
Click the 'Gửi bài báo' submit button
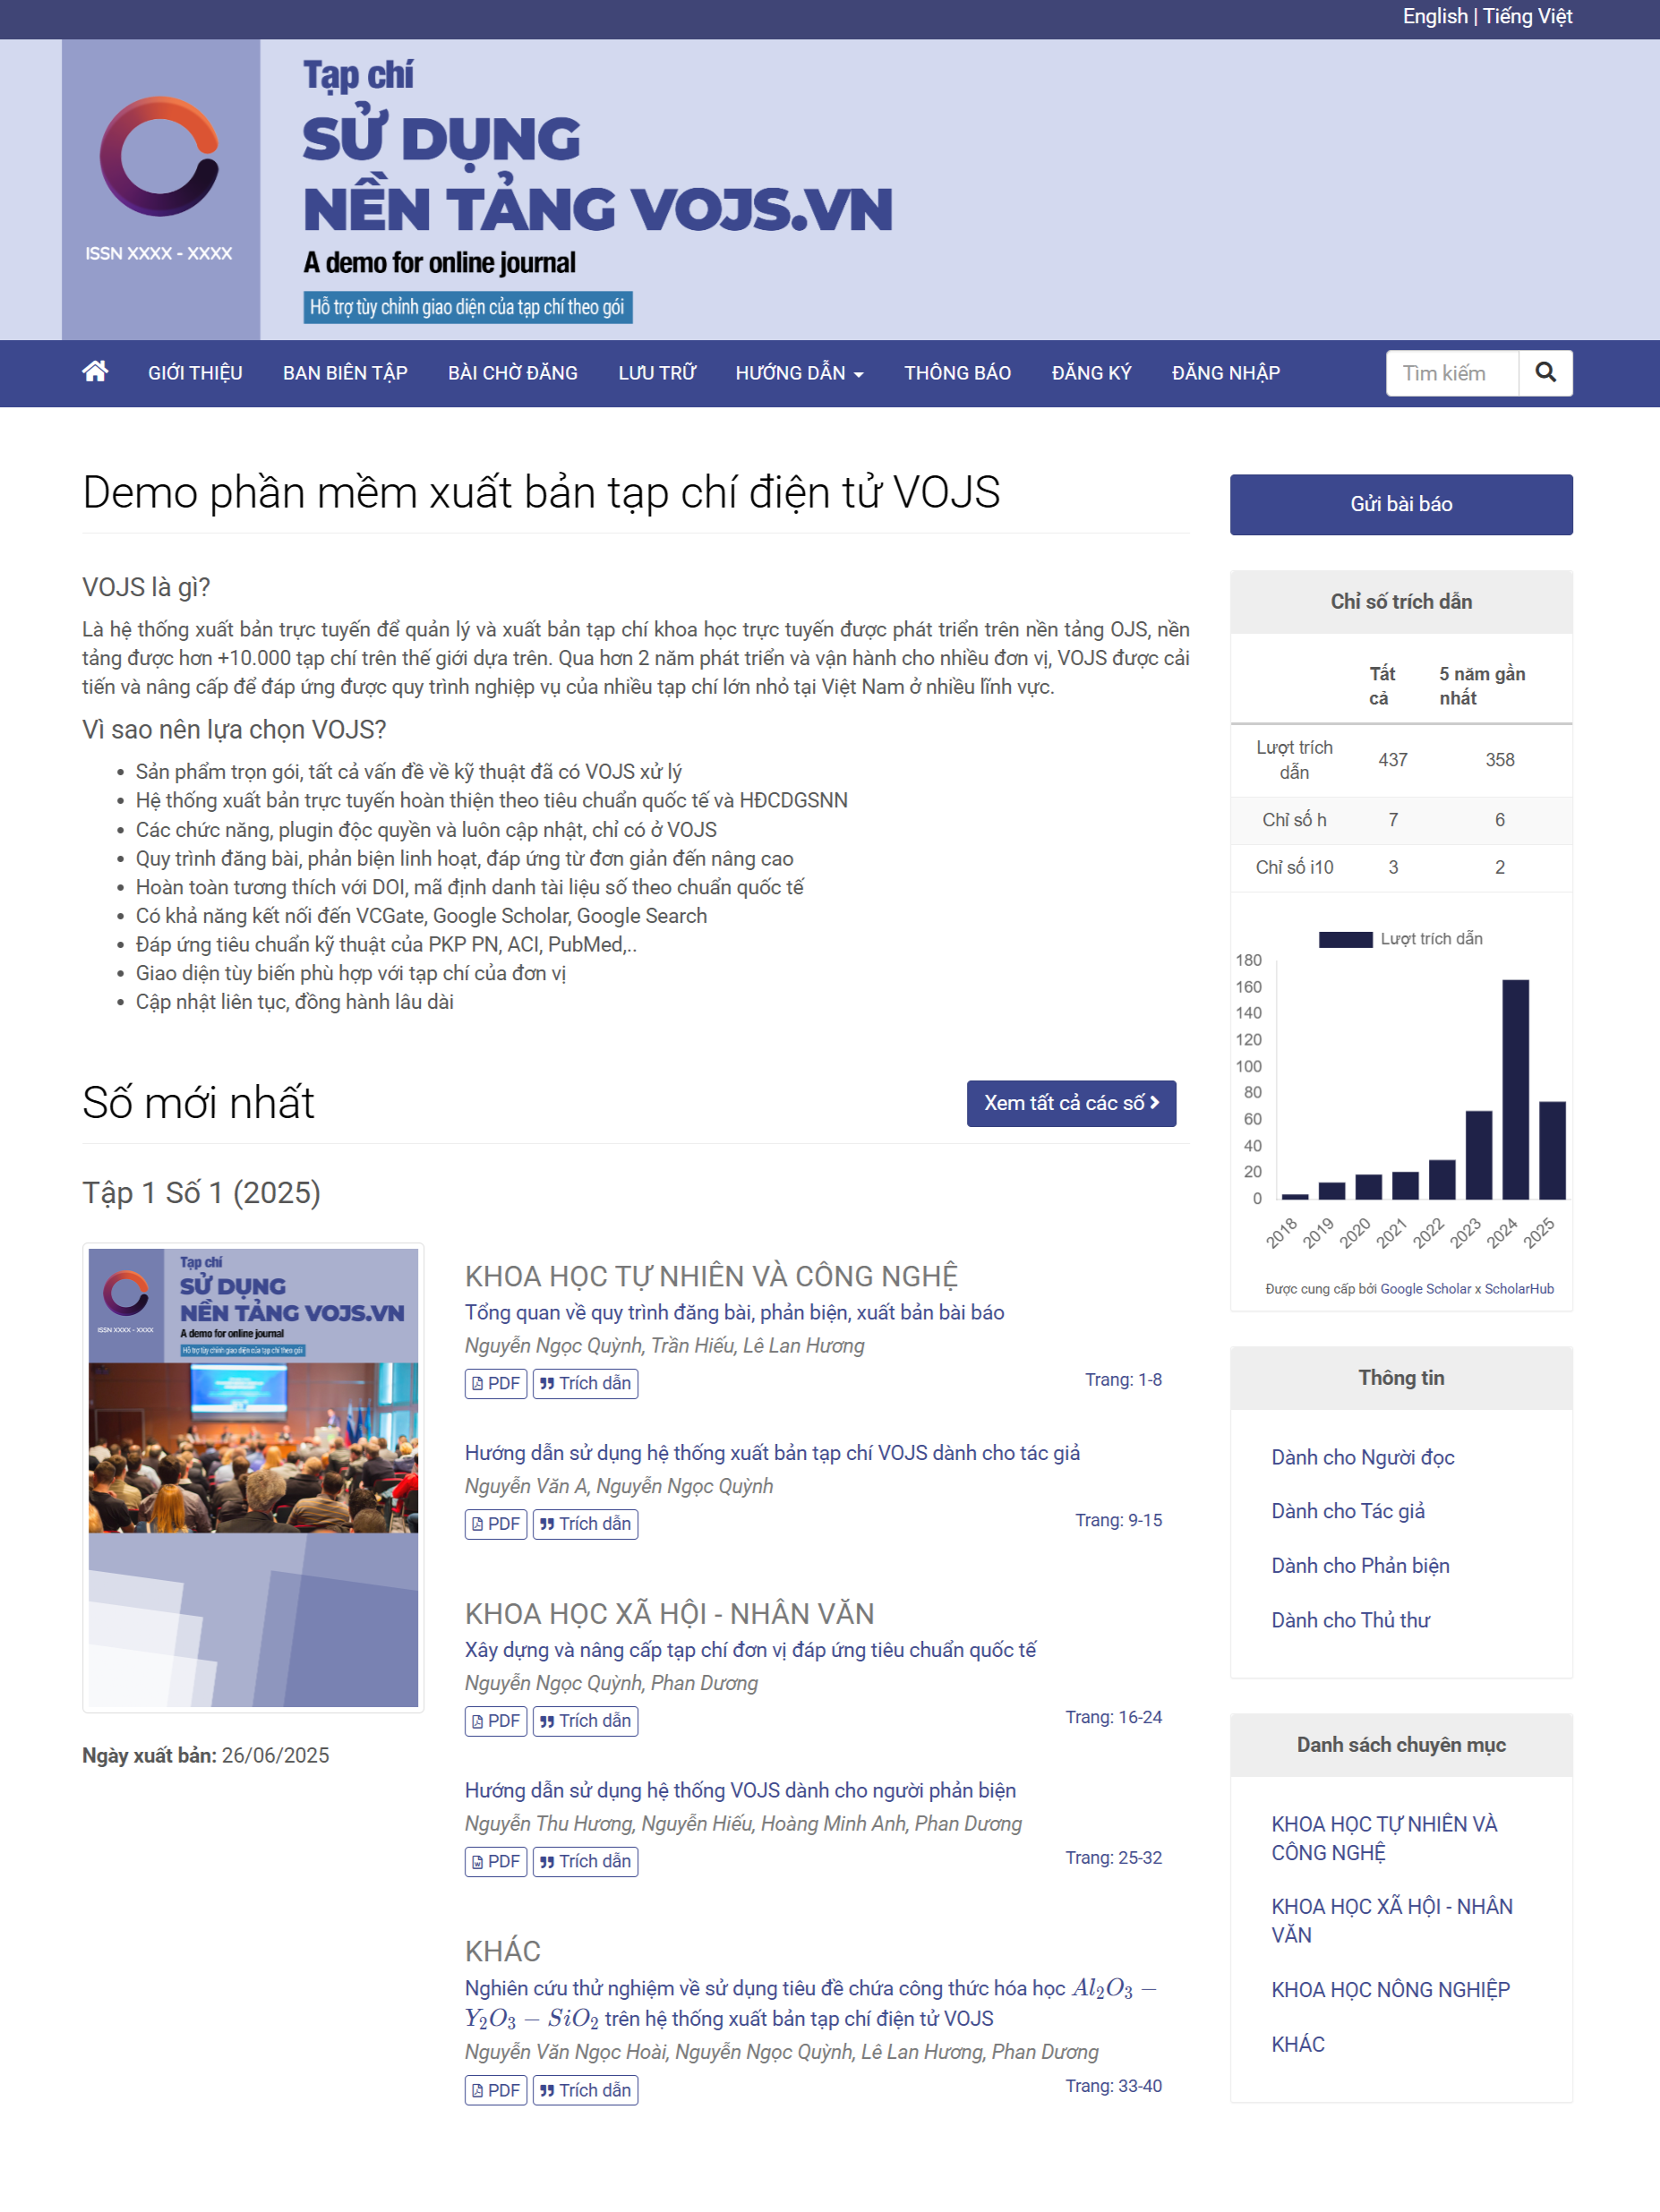[1400, 504]
